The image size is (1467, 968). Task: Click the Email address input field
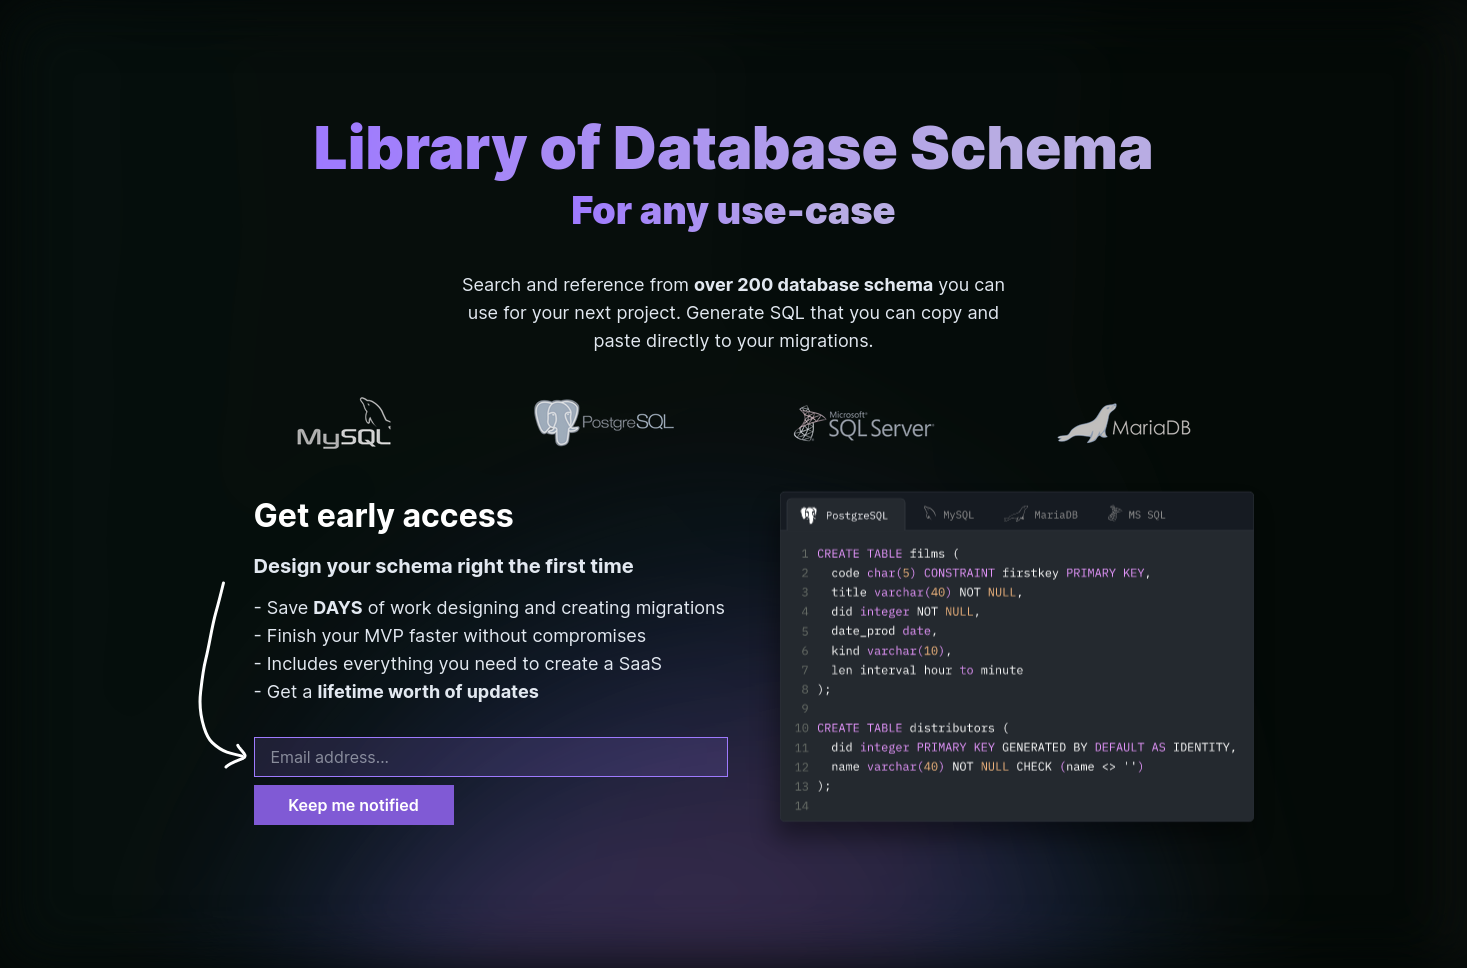click(491, 757)
